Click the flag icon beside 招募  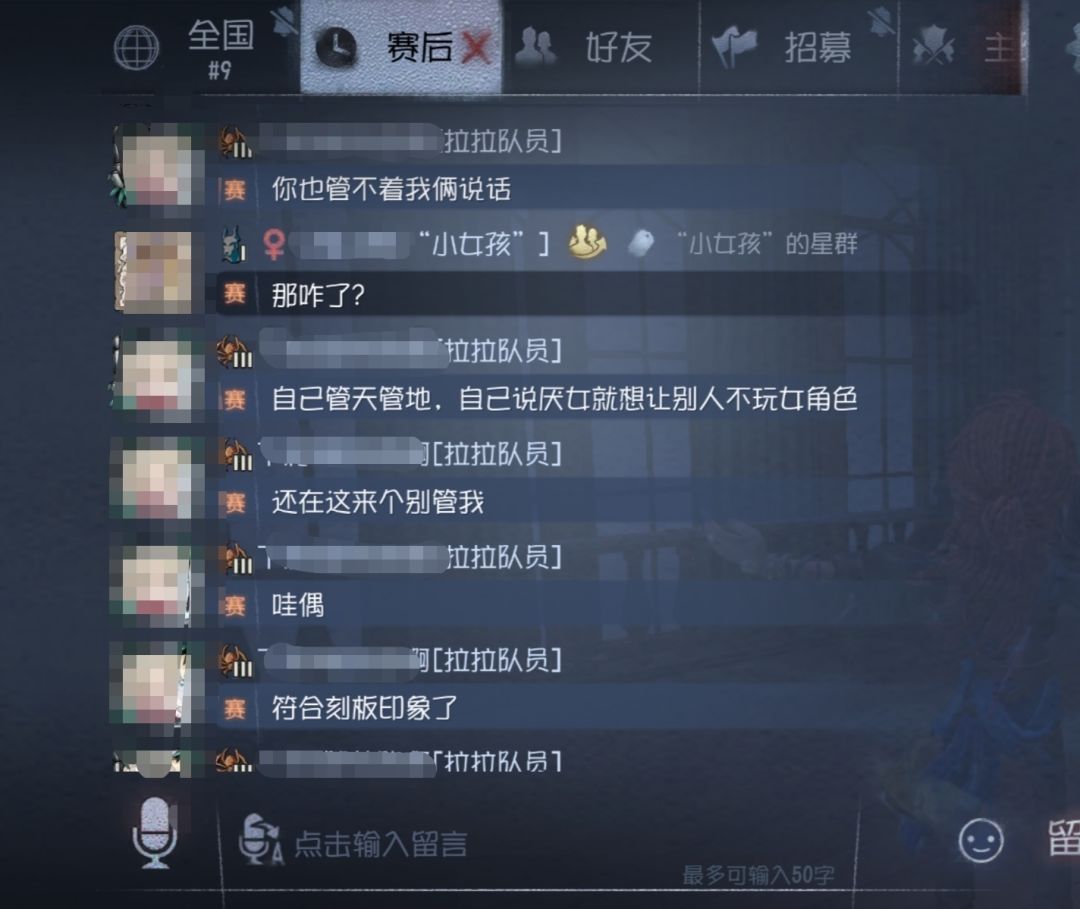pos(734,47)
